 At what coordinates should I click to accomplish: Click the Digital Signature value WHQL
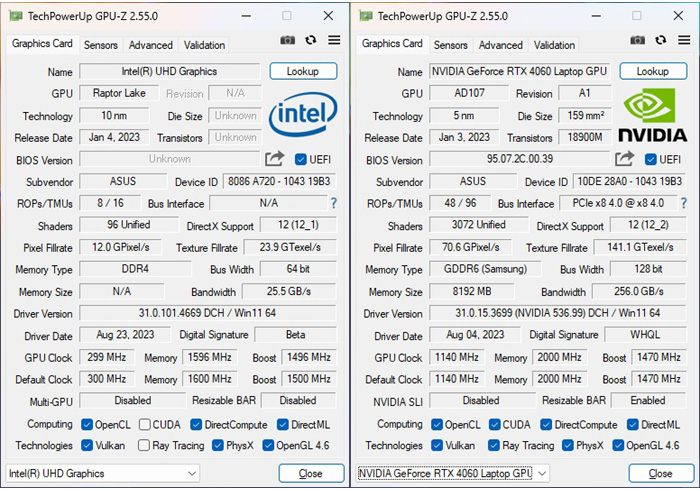645,335
